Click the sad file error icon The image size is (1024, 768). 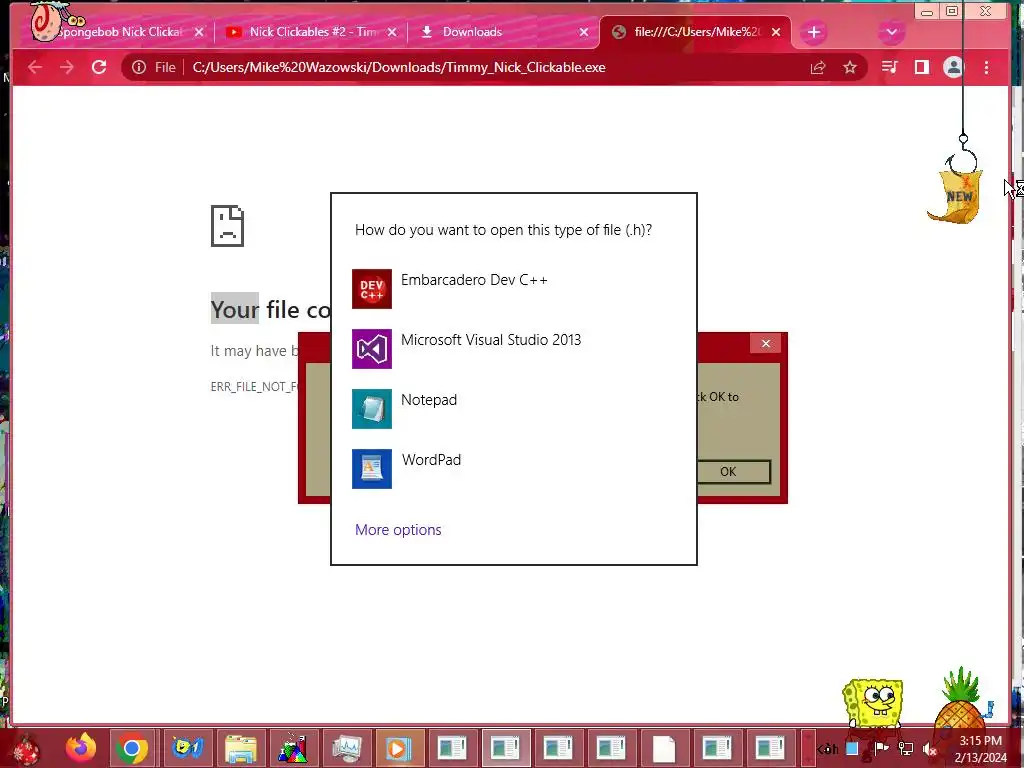pyautogui.click(x=227, y=226)
